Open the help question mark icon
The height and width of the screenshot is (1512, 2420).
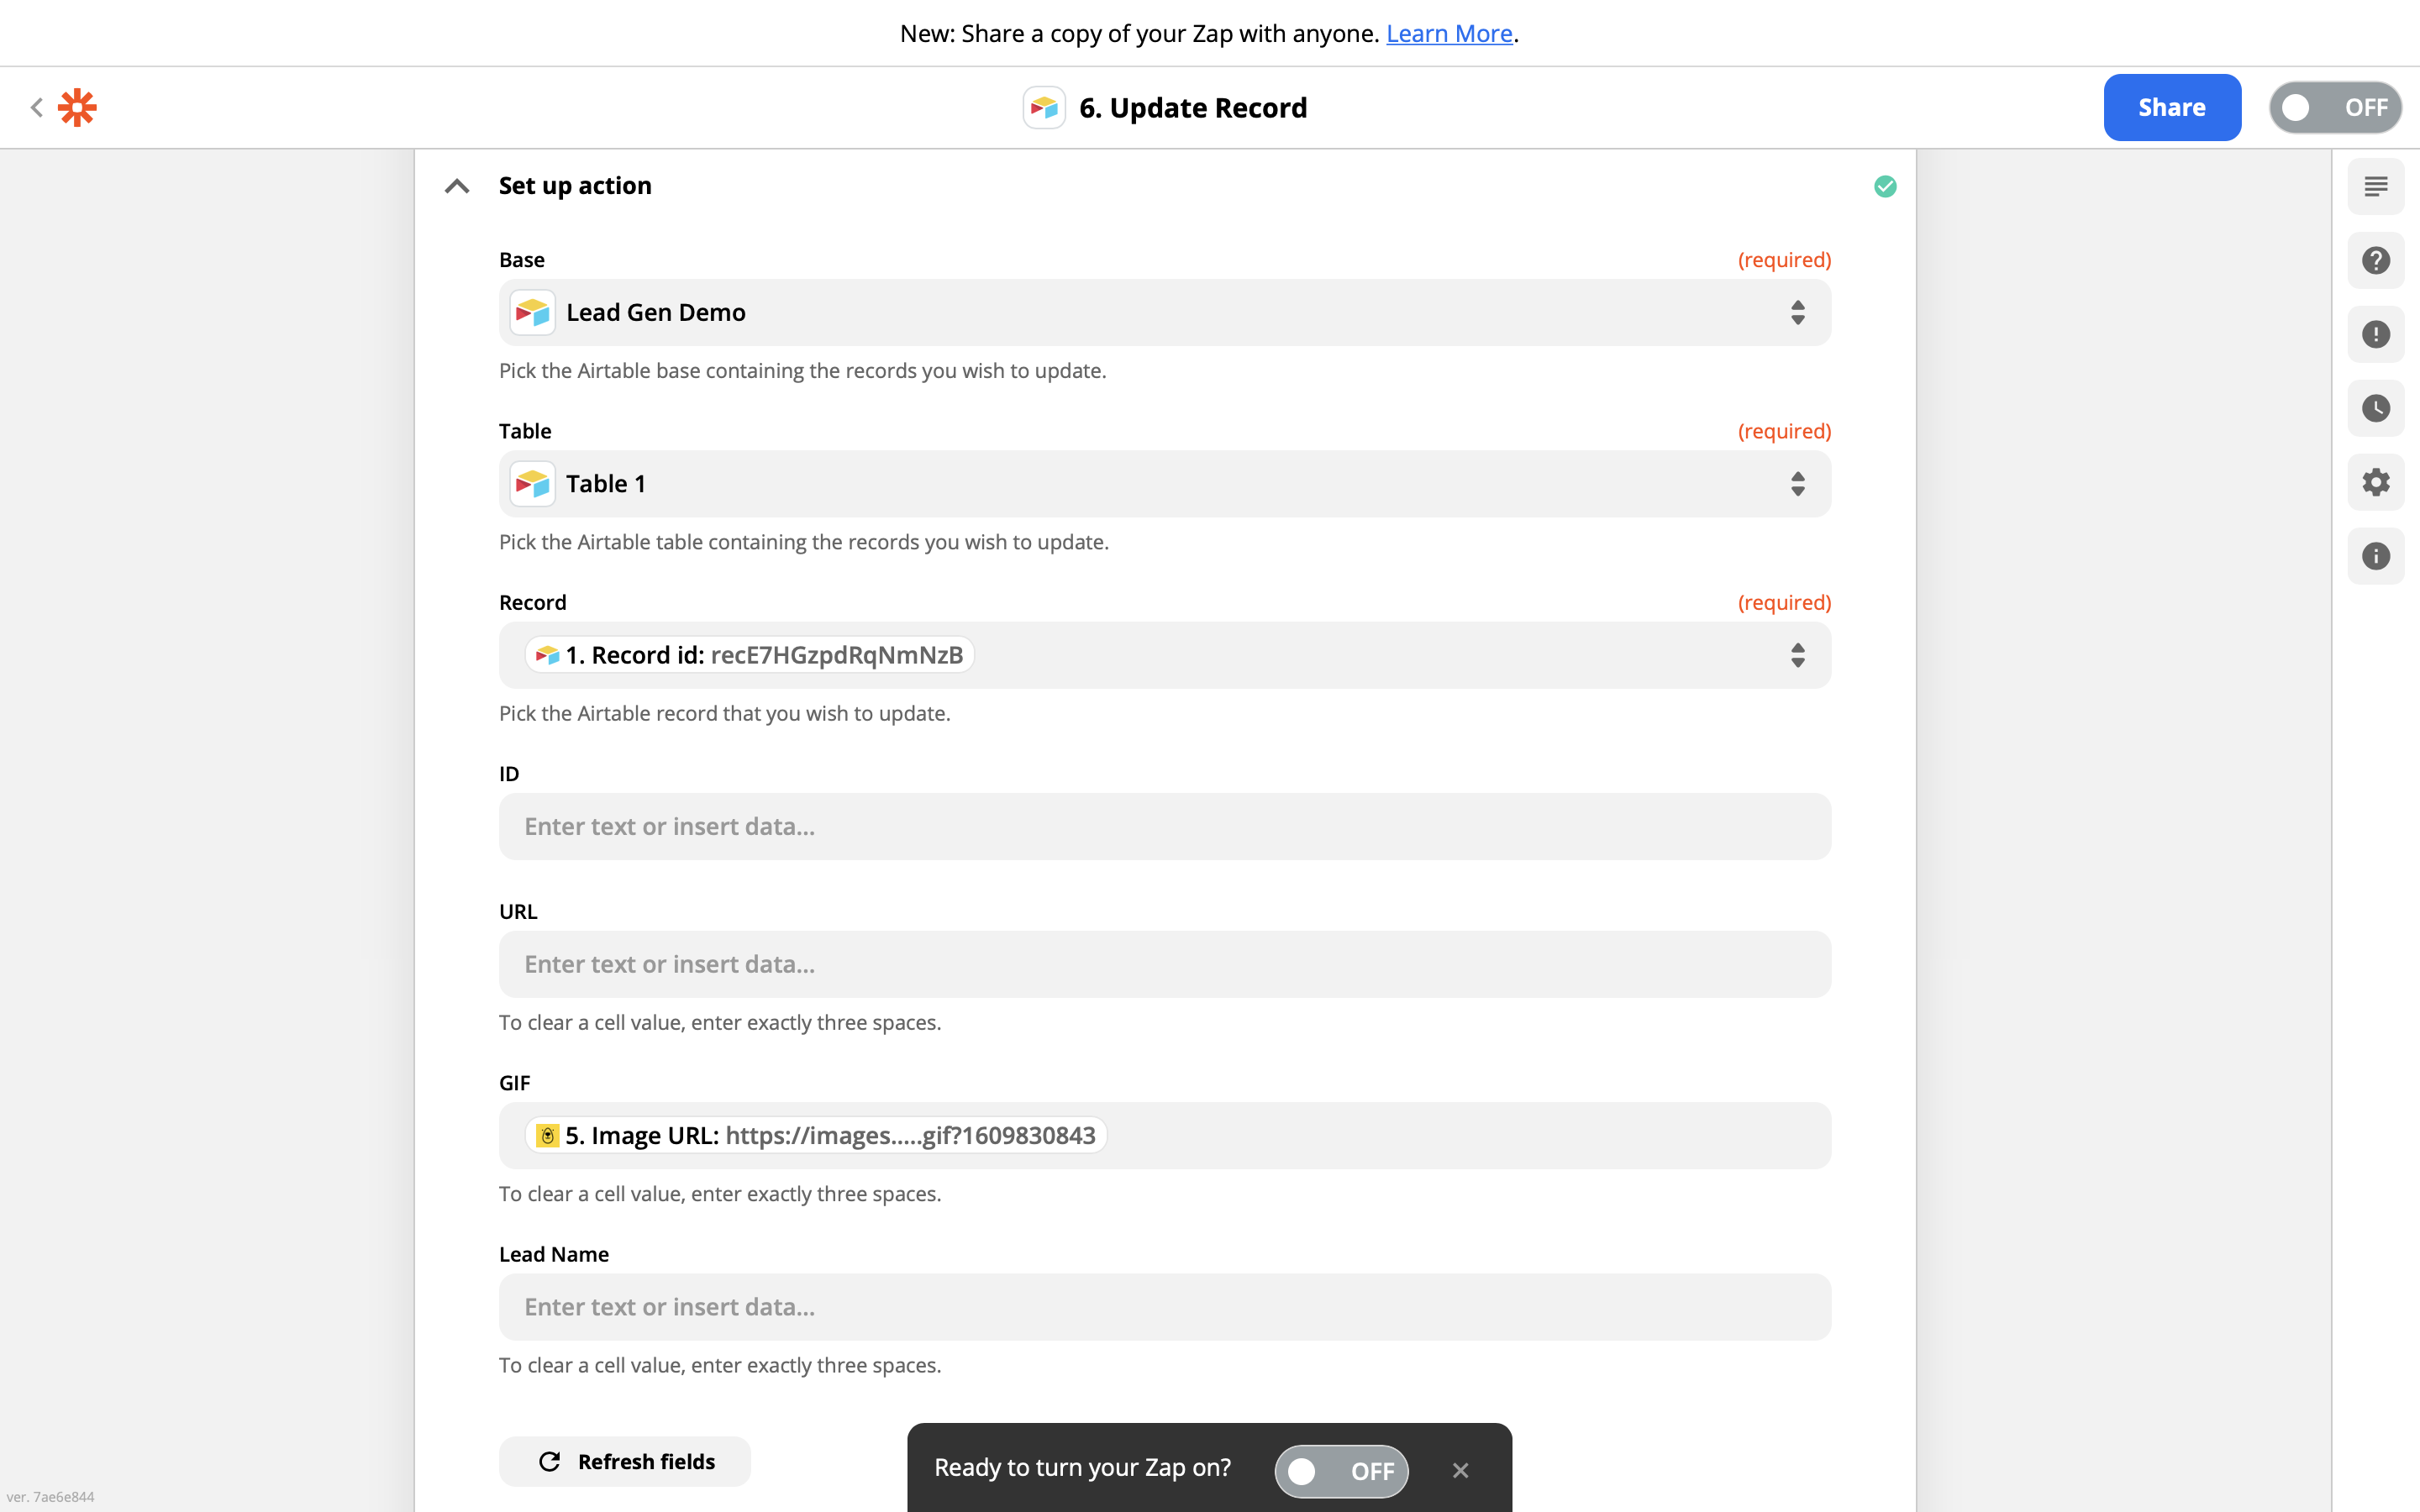click(2375, 261)
